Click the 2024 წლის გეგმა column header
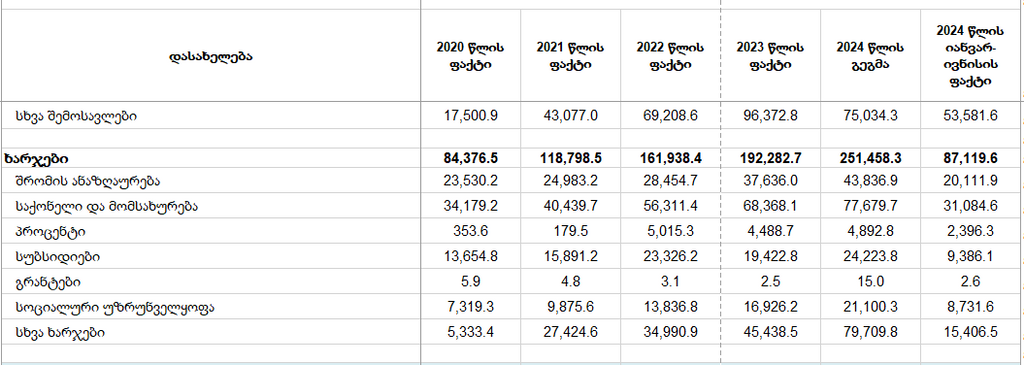Image resolution: width=1024 pixels, height=365 pixels. [870, 56]
